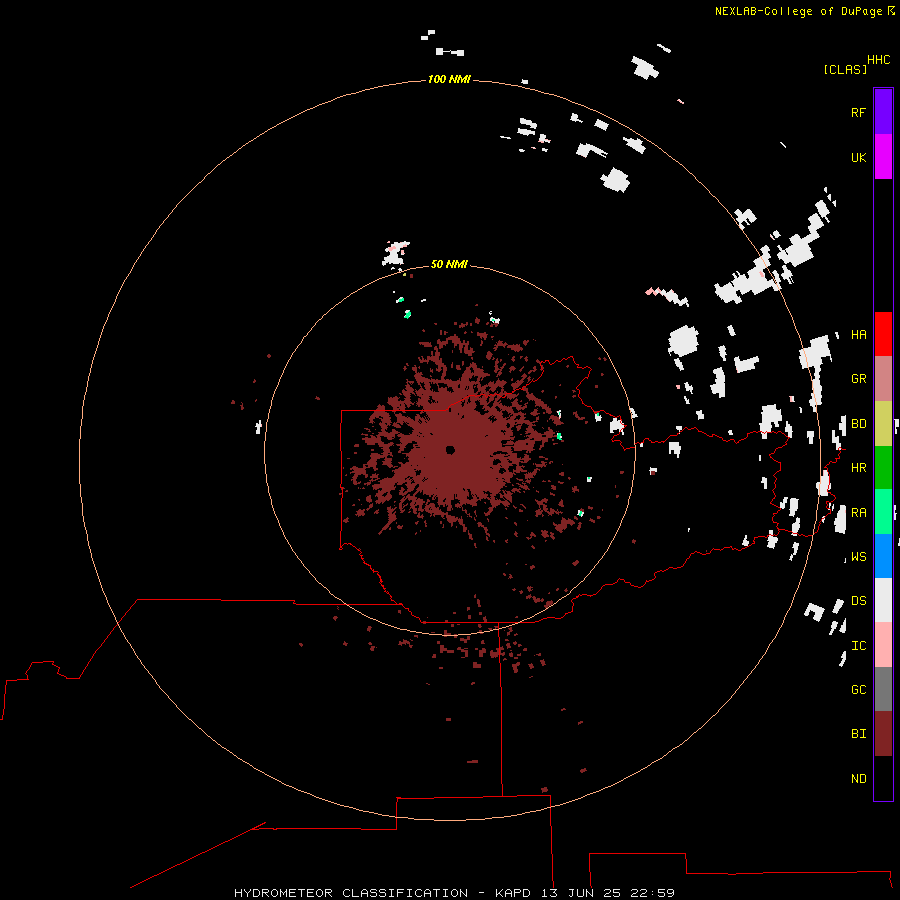The height and width of the screenshot is (900, 900).
Task: Click the KAPD radar site identifier
Action: pos(513,893)
